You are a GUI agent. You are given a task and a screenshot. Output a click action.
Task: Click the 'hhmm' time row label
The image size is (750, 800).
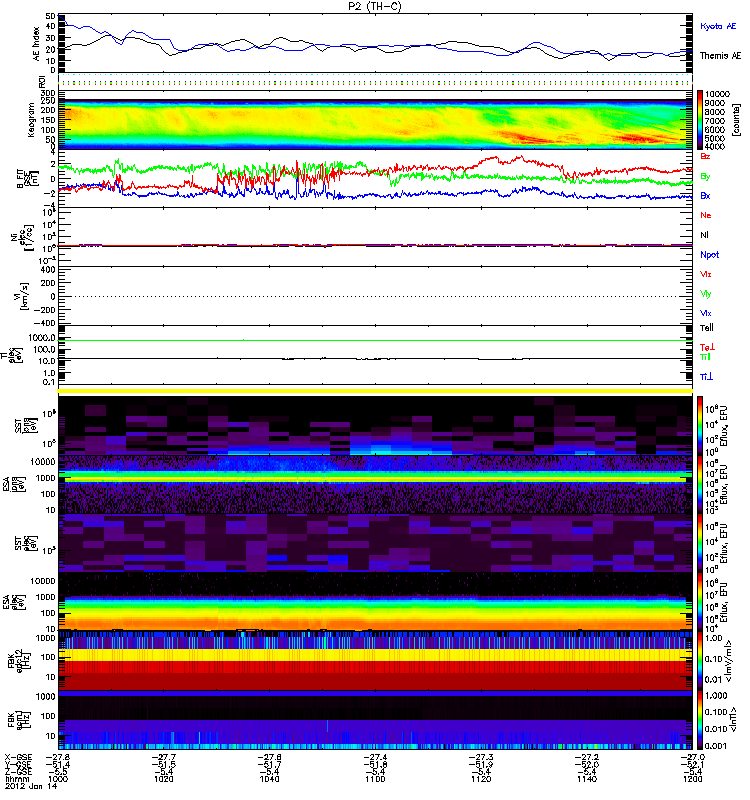(x=15, y=779)
